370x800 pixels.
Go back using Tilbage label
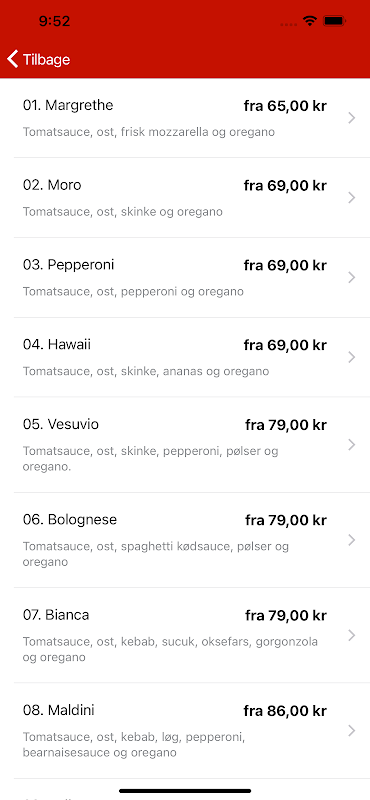pos(46,60)
